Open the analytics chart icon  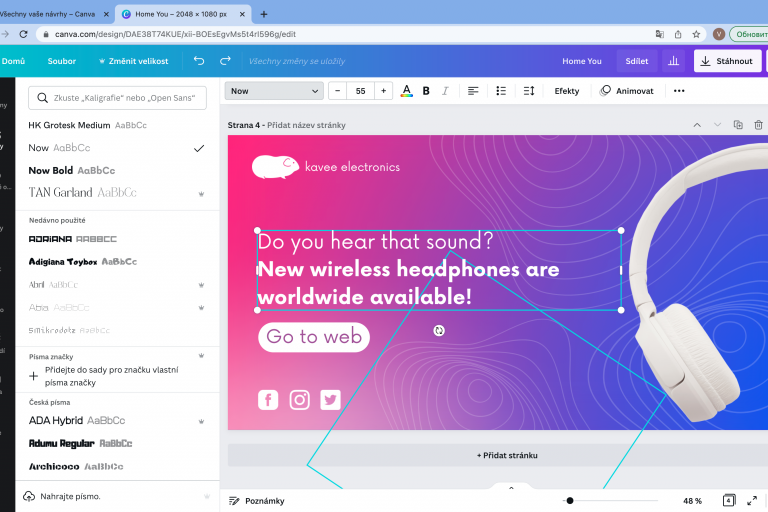[673, 61]
